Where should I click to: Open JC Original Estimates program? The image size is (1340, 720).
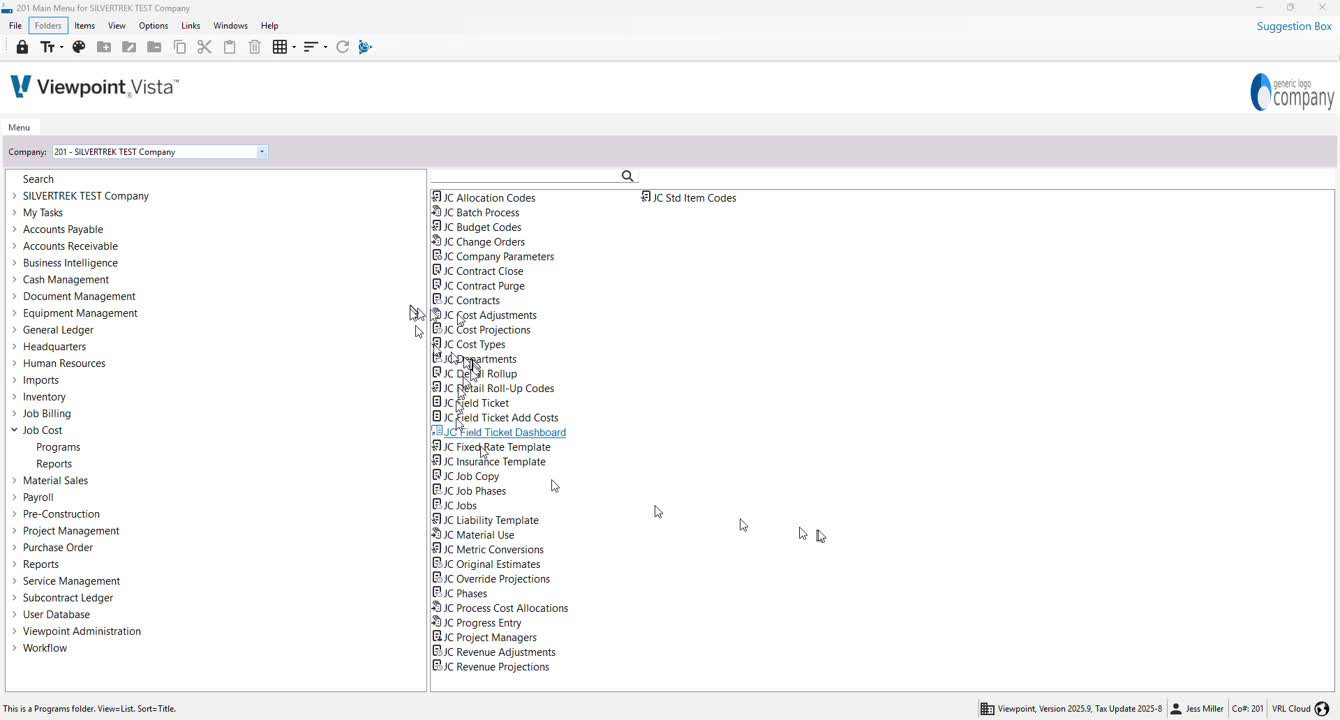click(x=492, y=564)
